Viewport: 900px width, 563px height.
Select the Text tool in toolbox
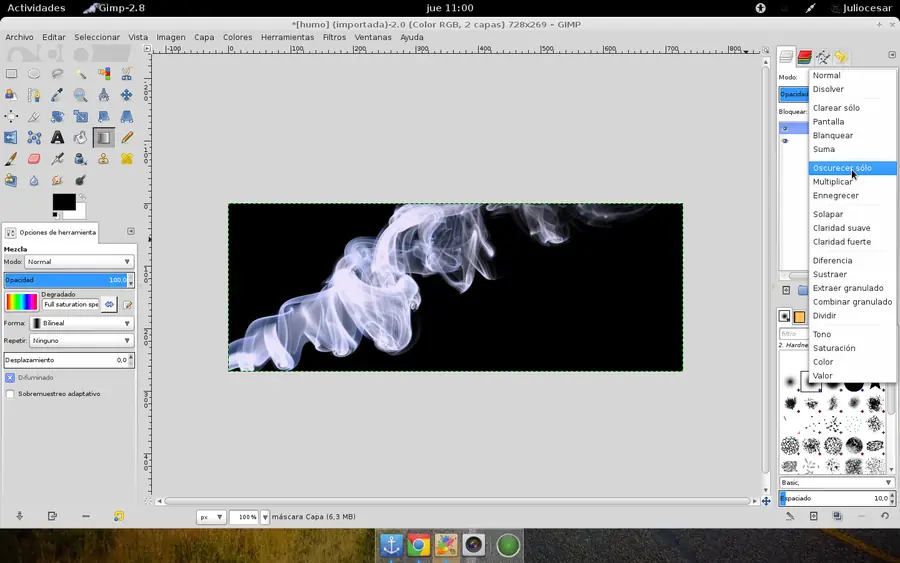pos(57,138)
